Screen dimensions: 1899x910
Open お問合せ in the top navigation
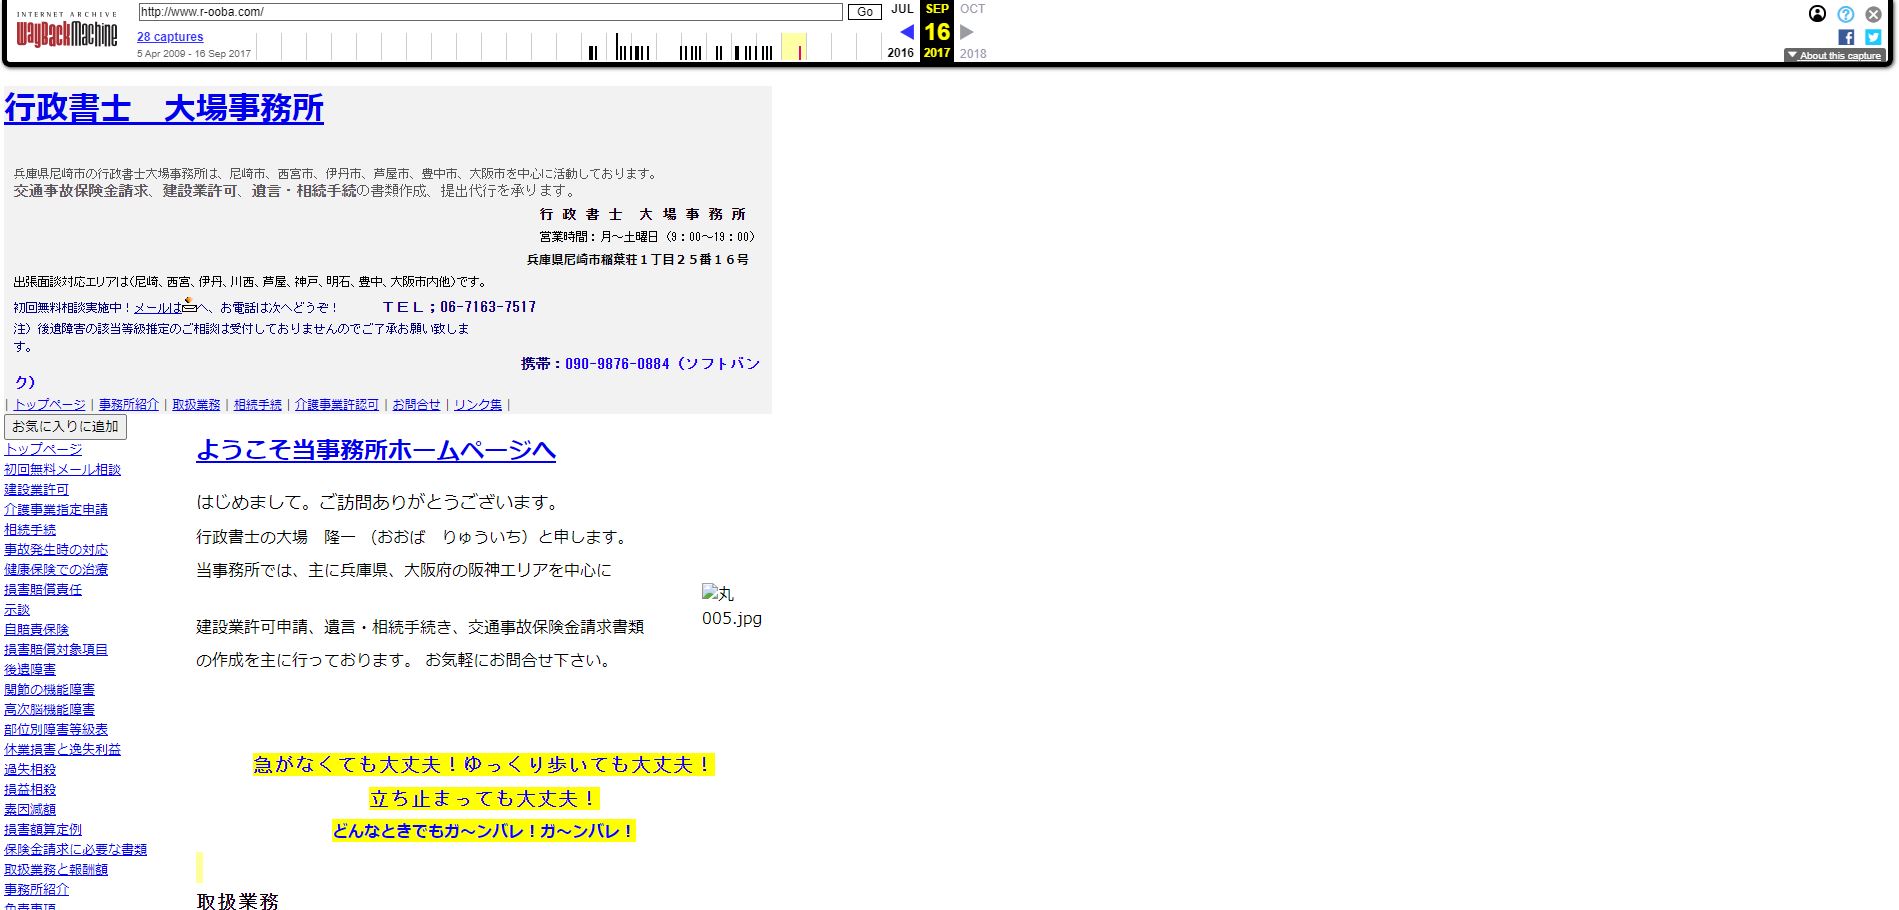click(416, 405)
